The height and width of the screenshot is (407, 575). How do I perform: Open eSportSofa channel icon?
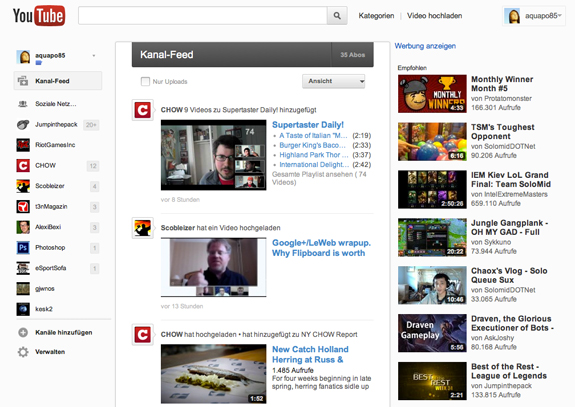click(23, 268)
